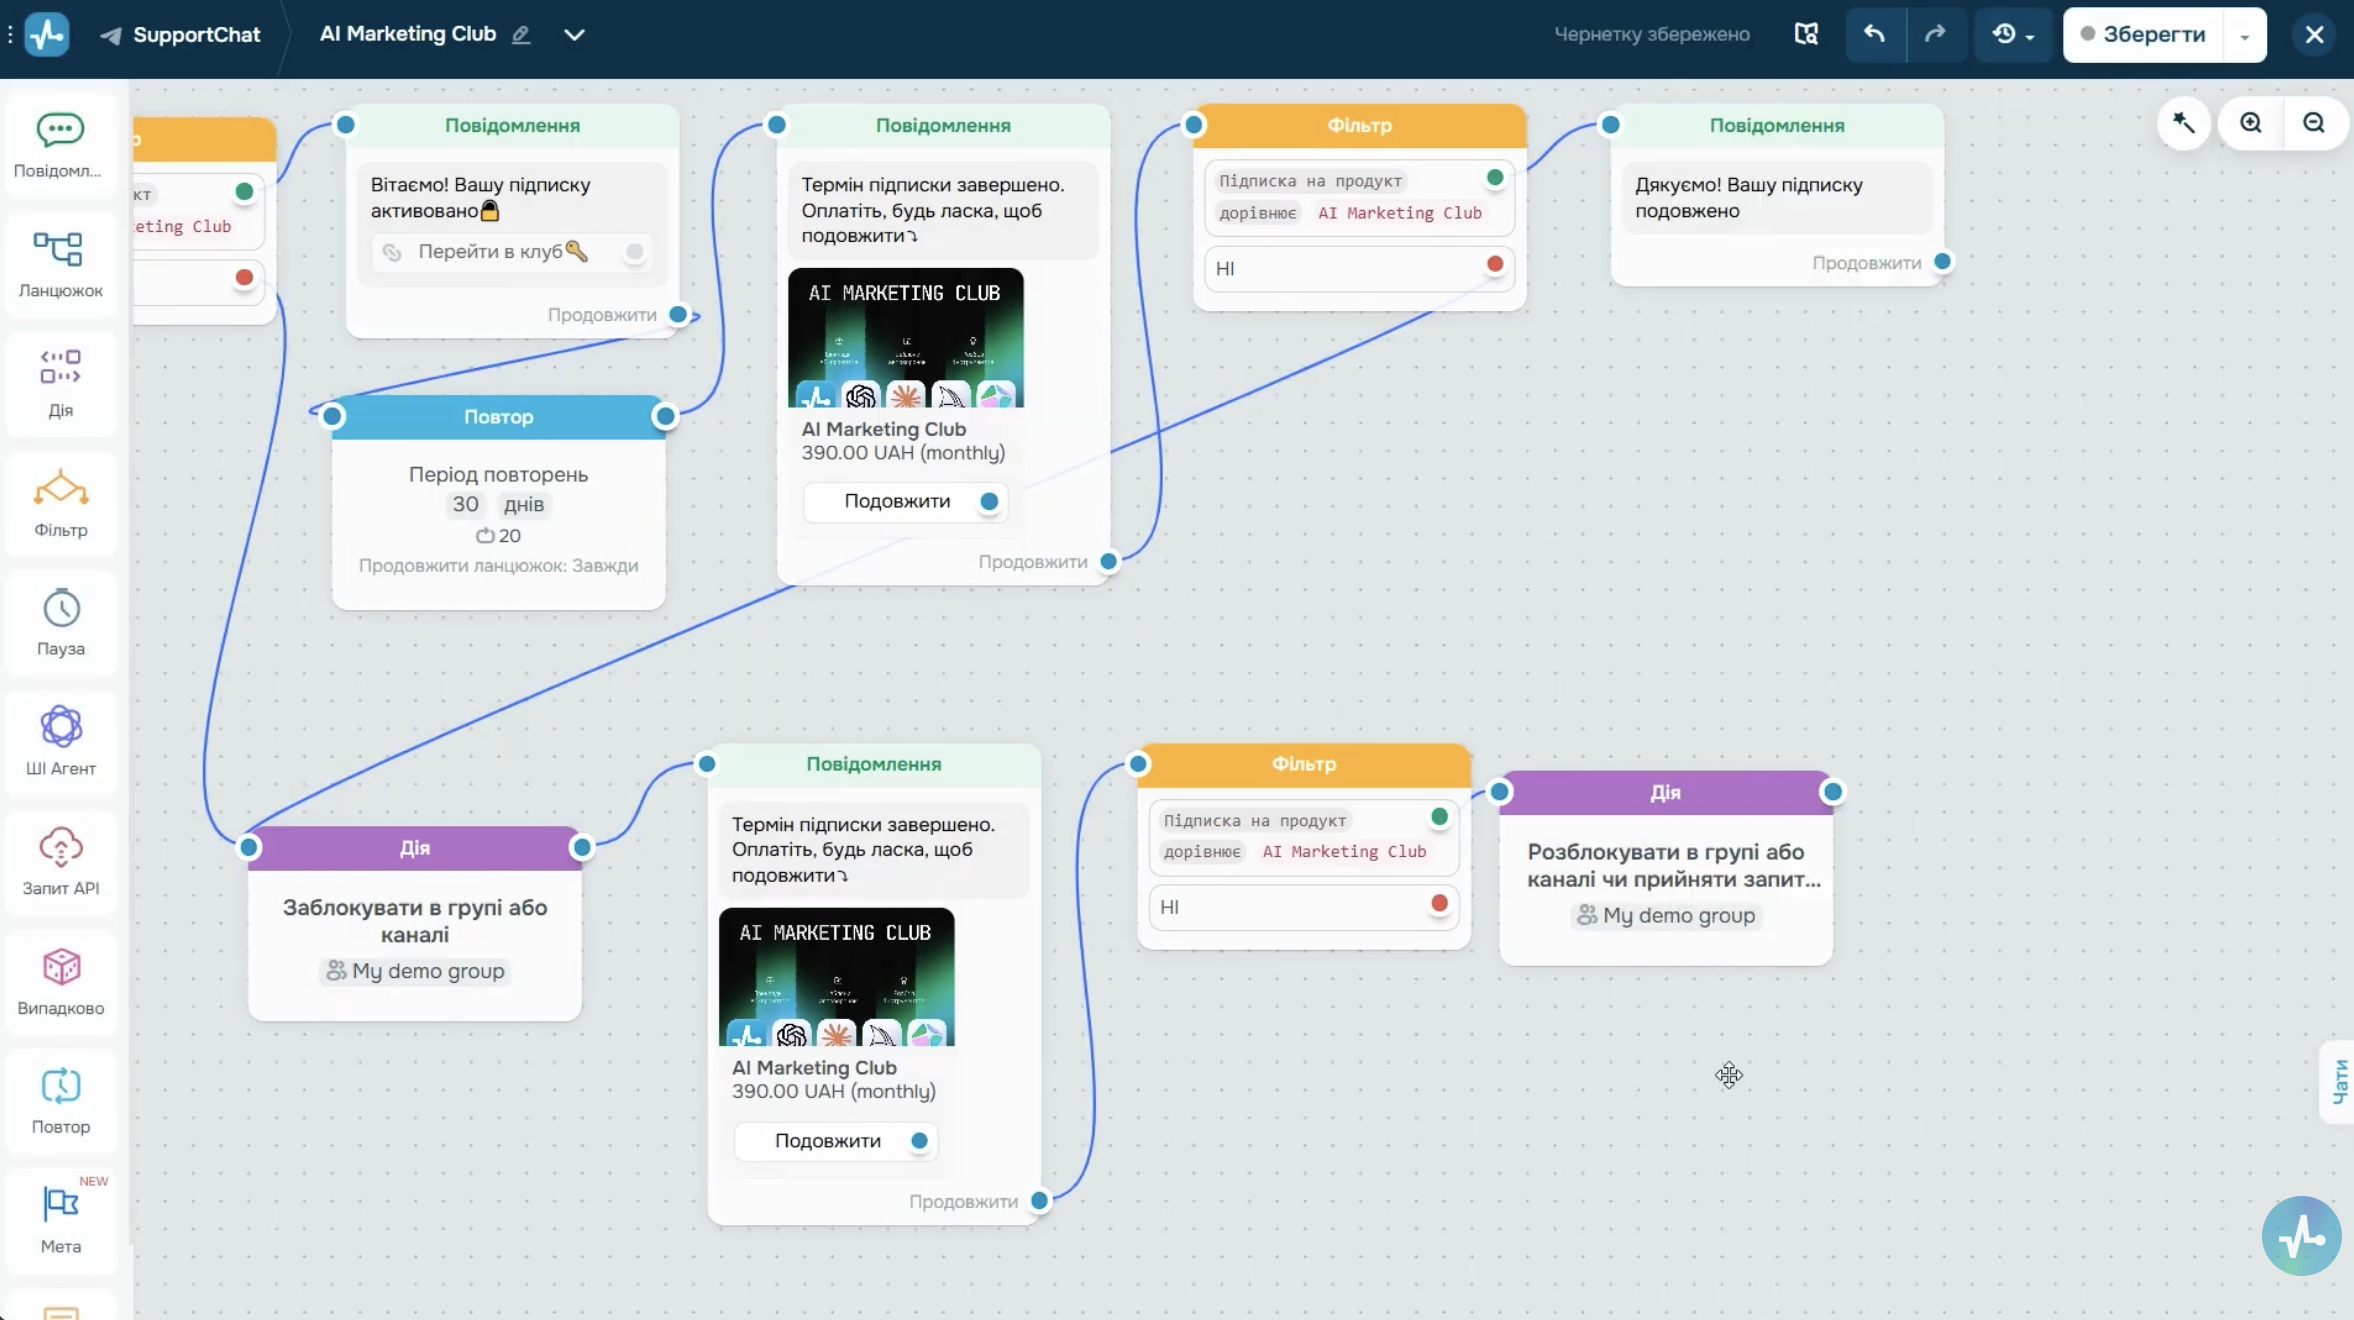
Task: Click My demo group in block action
Action: 416,971
